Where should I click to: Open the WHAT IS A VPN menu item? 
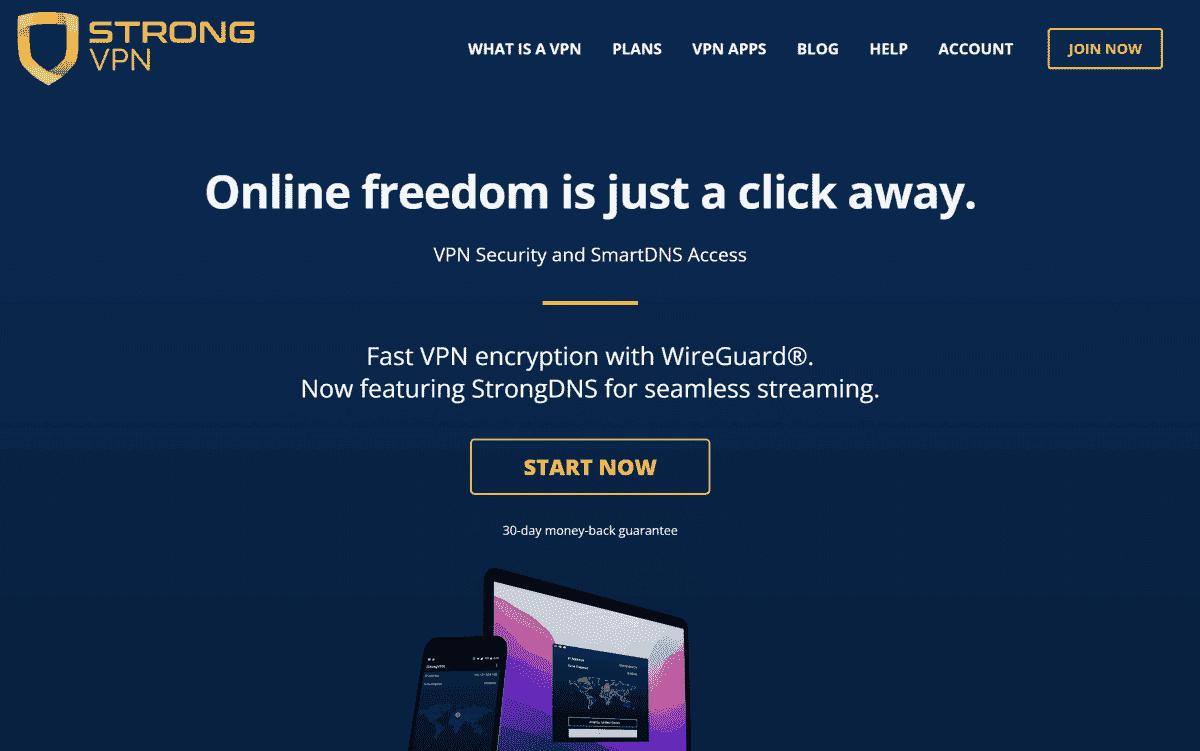[x=524, y=48]
